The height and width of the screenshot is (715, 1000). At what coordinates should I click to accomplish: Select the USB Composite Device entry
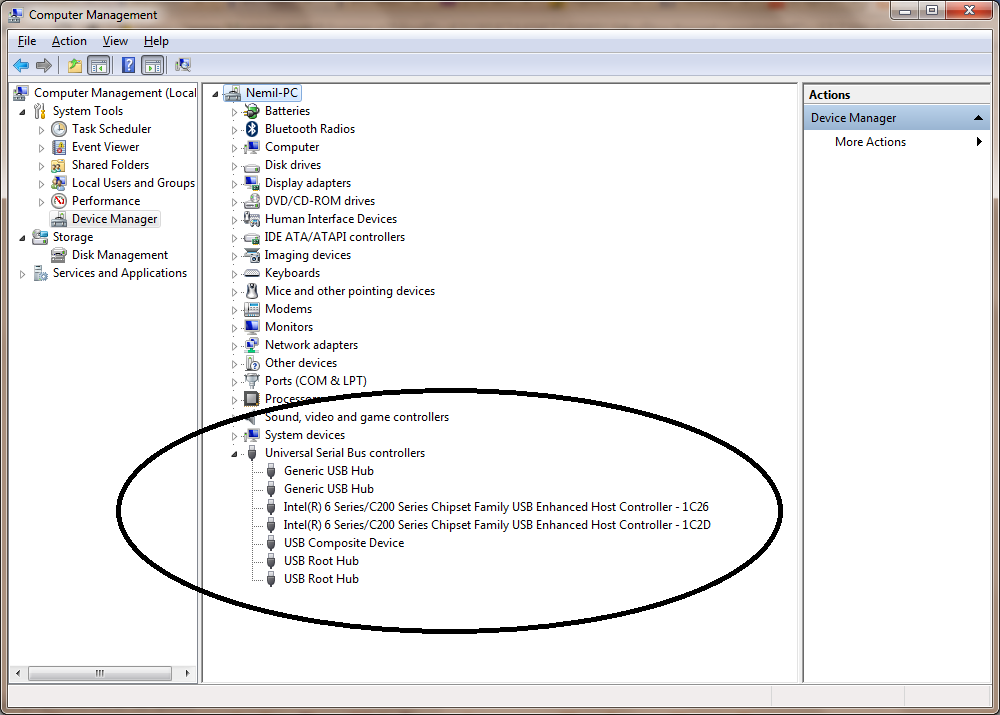coord(343,542)
